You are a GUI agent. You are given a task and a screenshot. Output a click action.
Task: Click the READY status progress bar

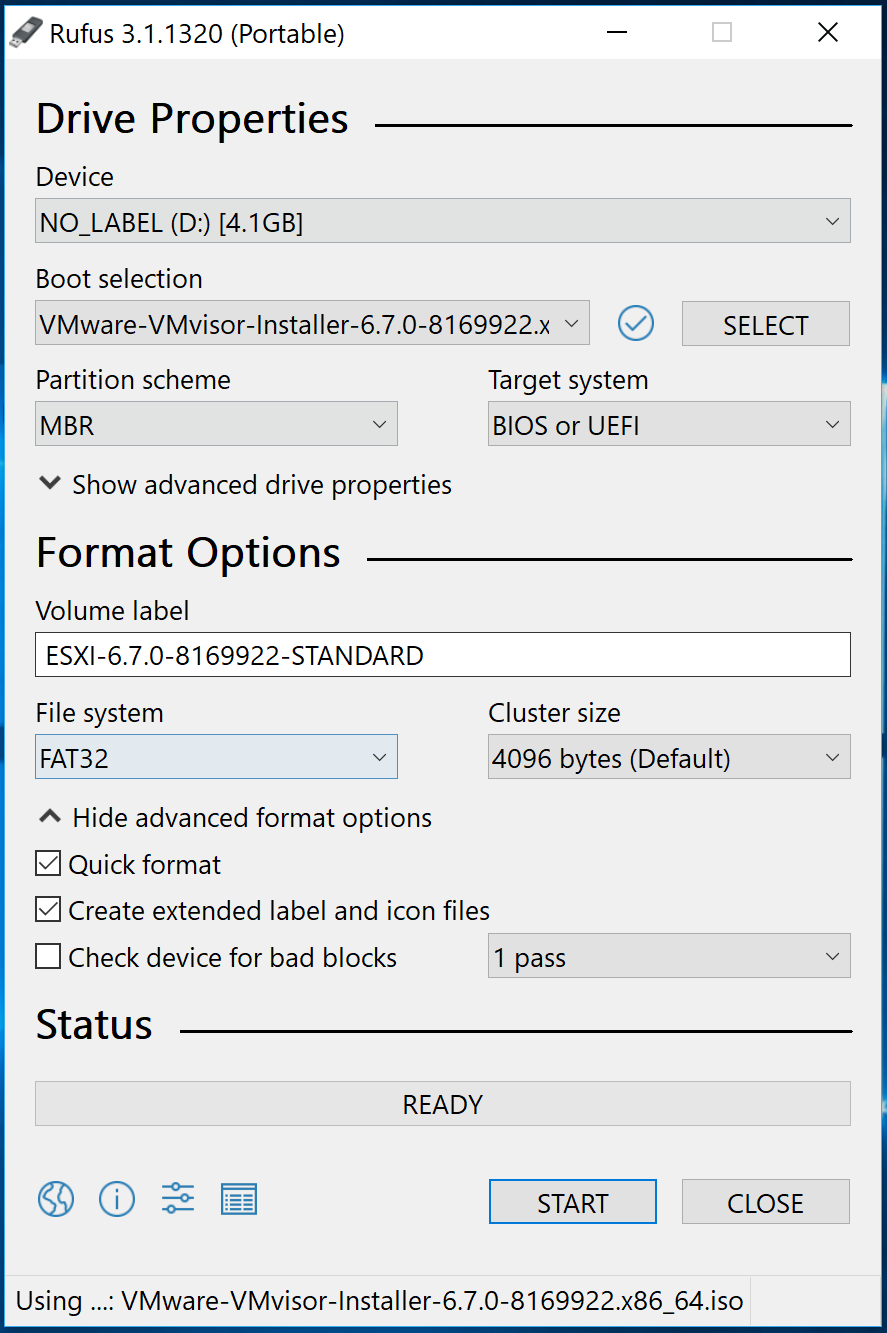(x=443, y=1104)
